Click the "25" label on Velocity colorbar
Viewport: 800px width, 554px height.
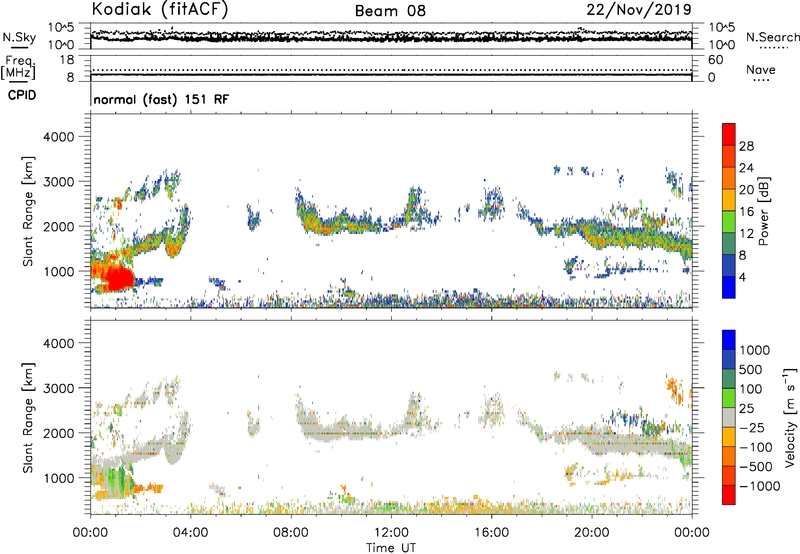[x=746, y=409]
